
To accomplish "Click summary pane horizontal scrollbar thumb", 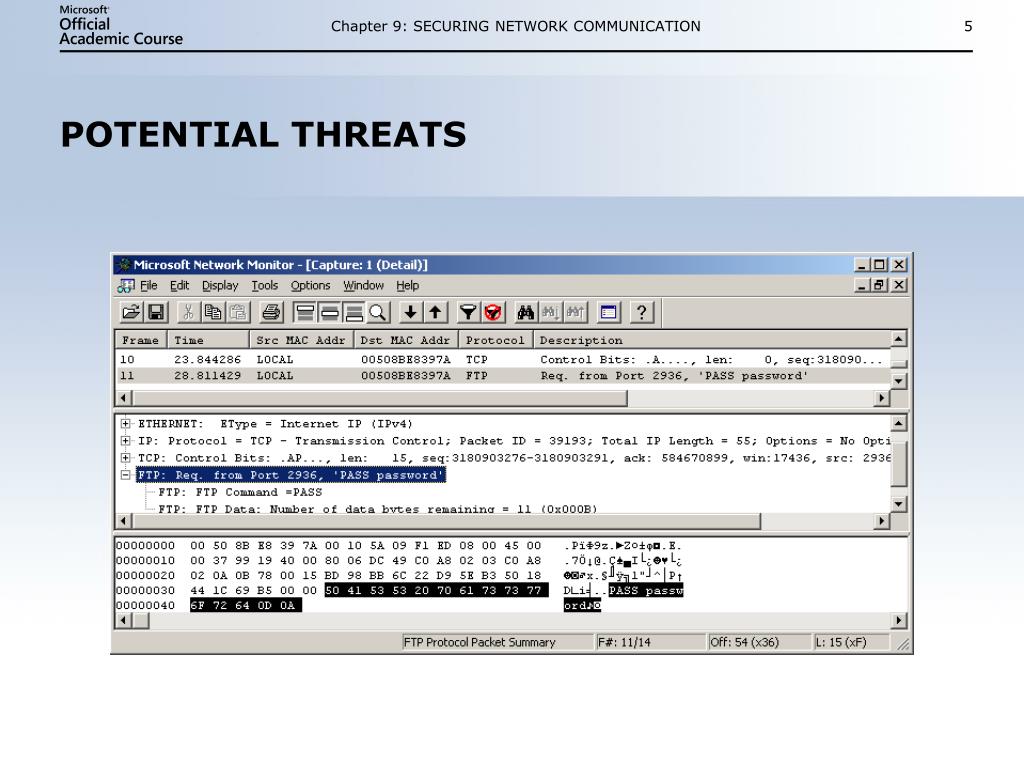I will point(380,398).
